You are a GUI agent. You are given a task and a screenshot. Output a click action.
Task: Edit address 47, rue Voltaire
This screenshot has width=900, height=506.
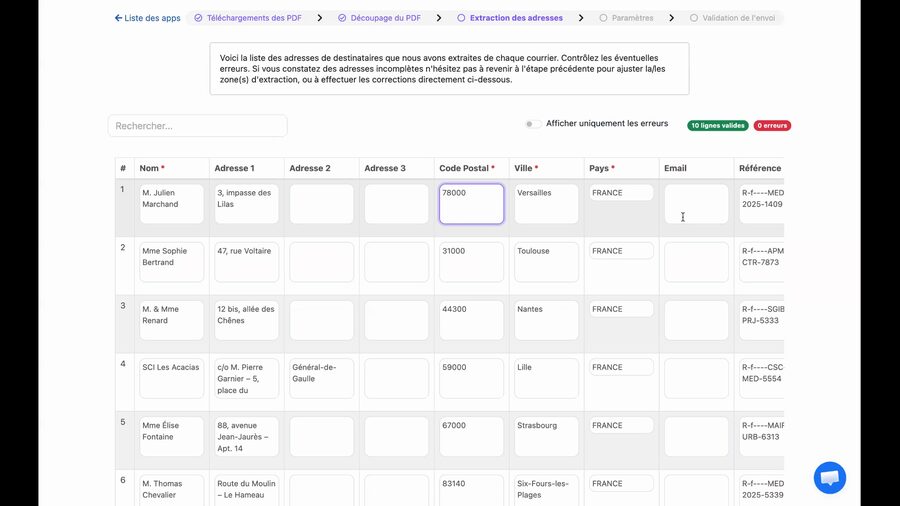pyautogui.click(x=246, y=262)
